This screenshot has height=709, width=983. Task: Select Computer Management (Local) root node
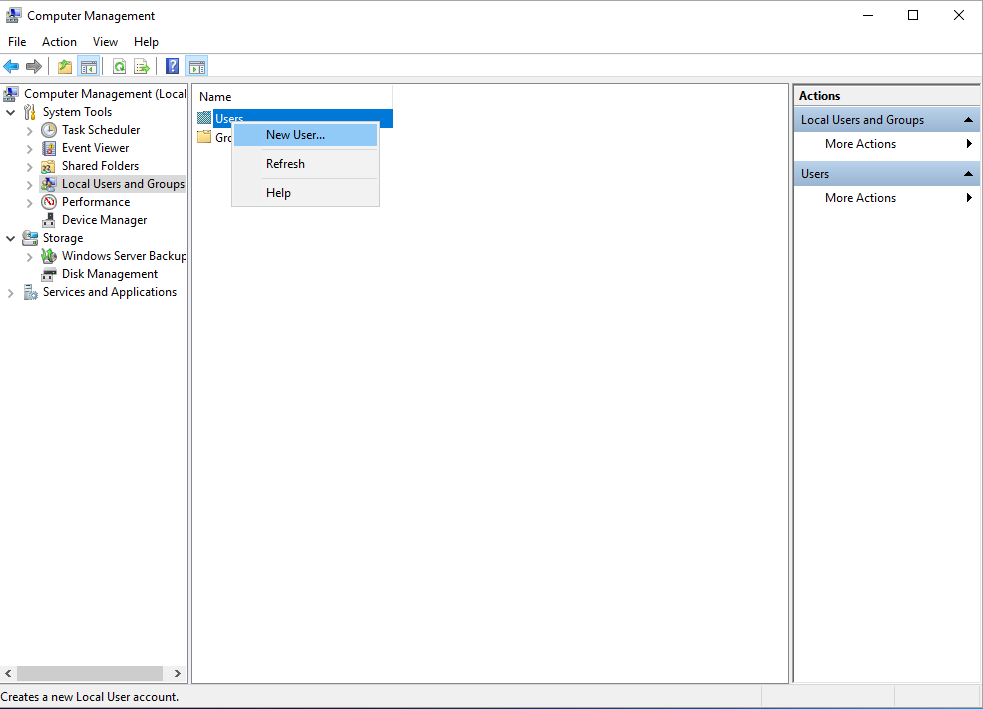click(105, 94)
